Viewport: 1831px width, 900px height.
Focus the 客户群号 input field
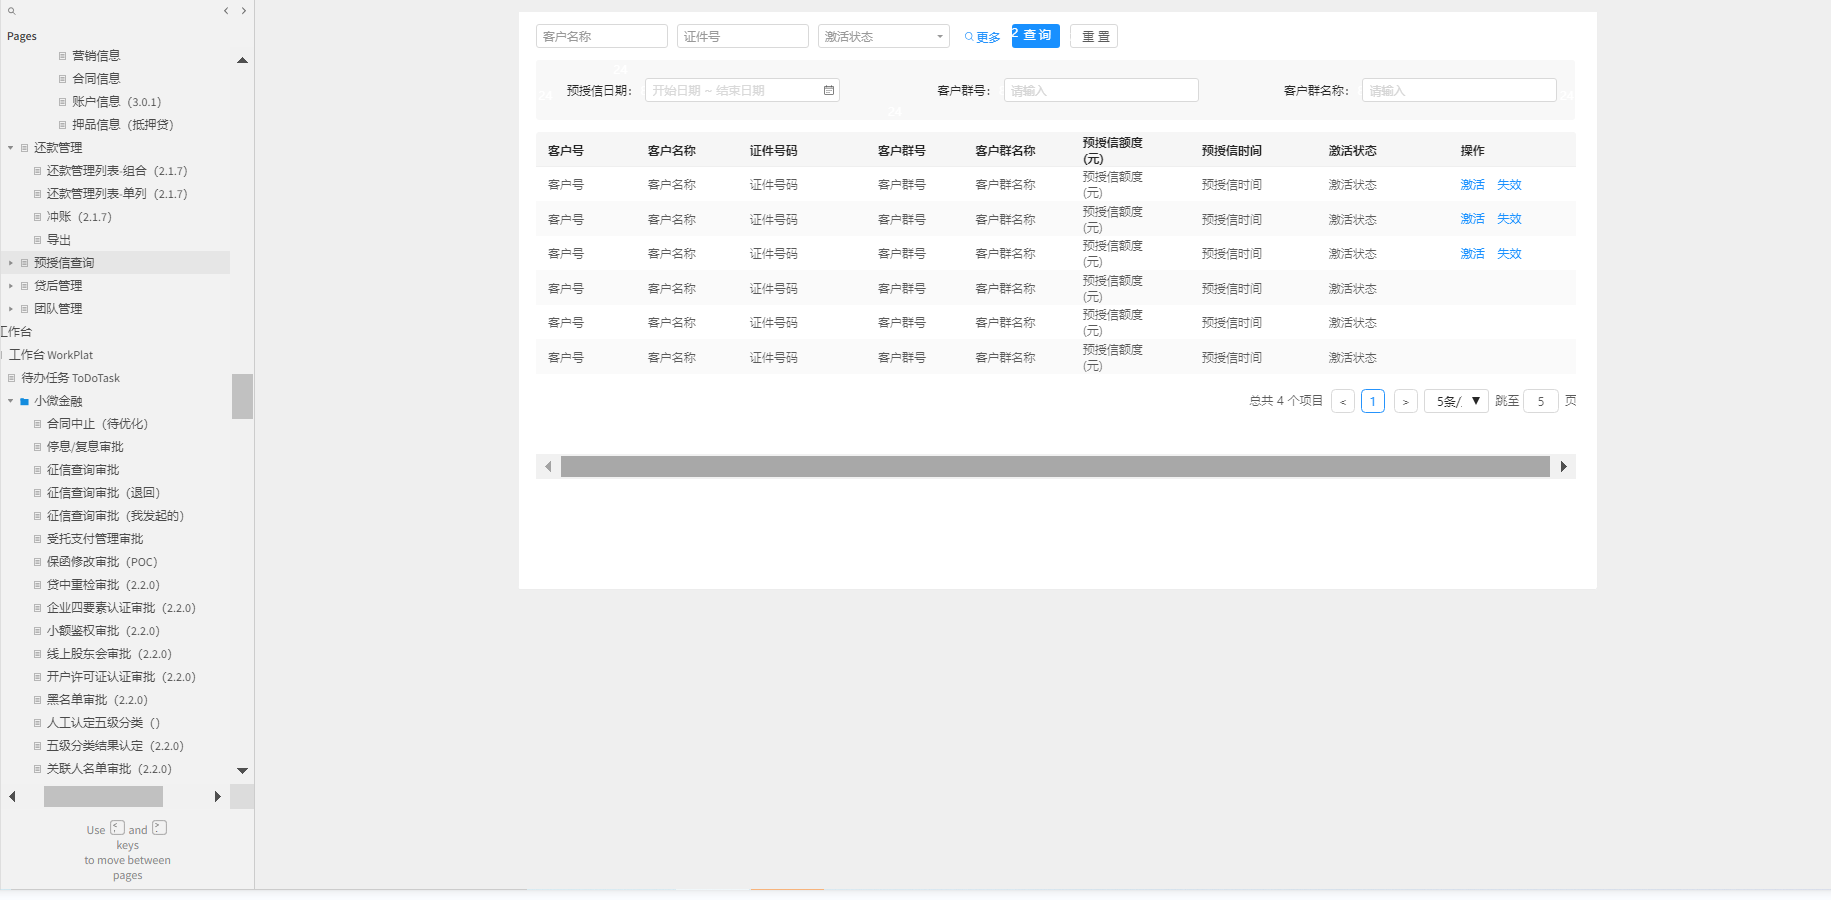click(1101, 90)
